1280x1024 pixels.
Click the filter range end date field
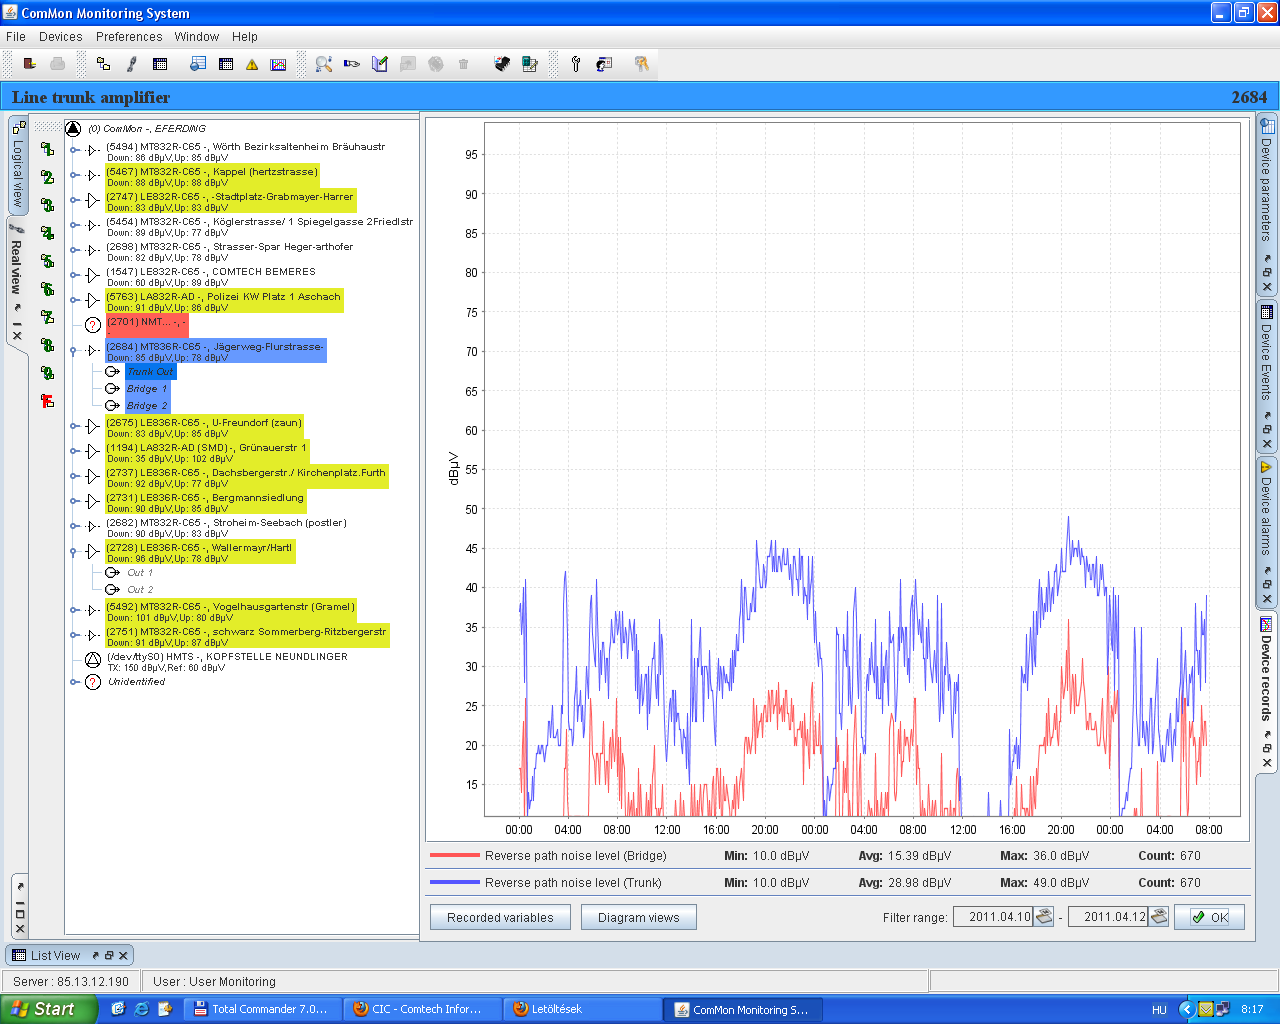tap(1108, 917)
